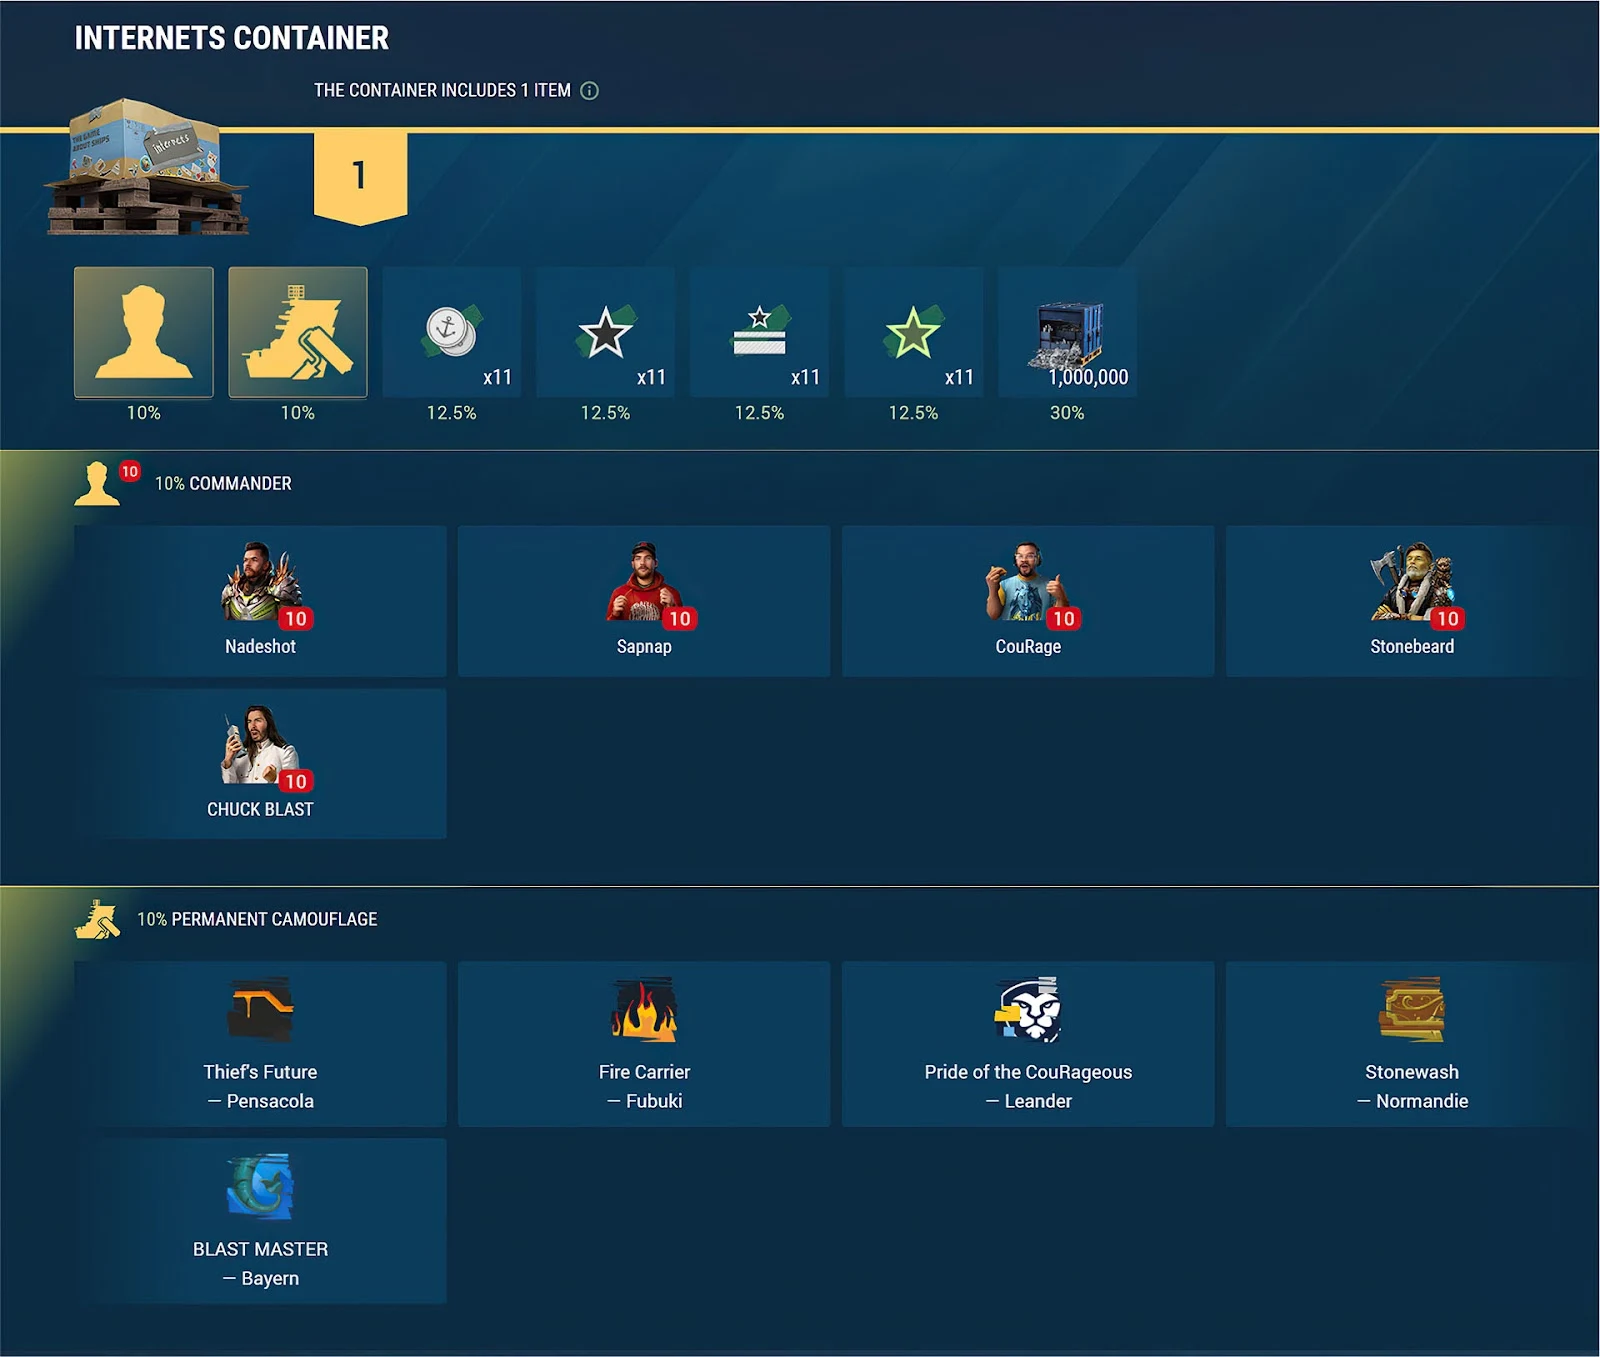Viewport: 1600px width, 1357px height.
Task: Click the Stonewash camouflage icon
Action: click(1411, 1011)
